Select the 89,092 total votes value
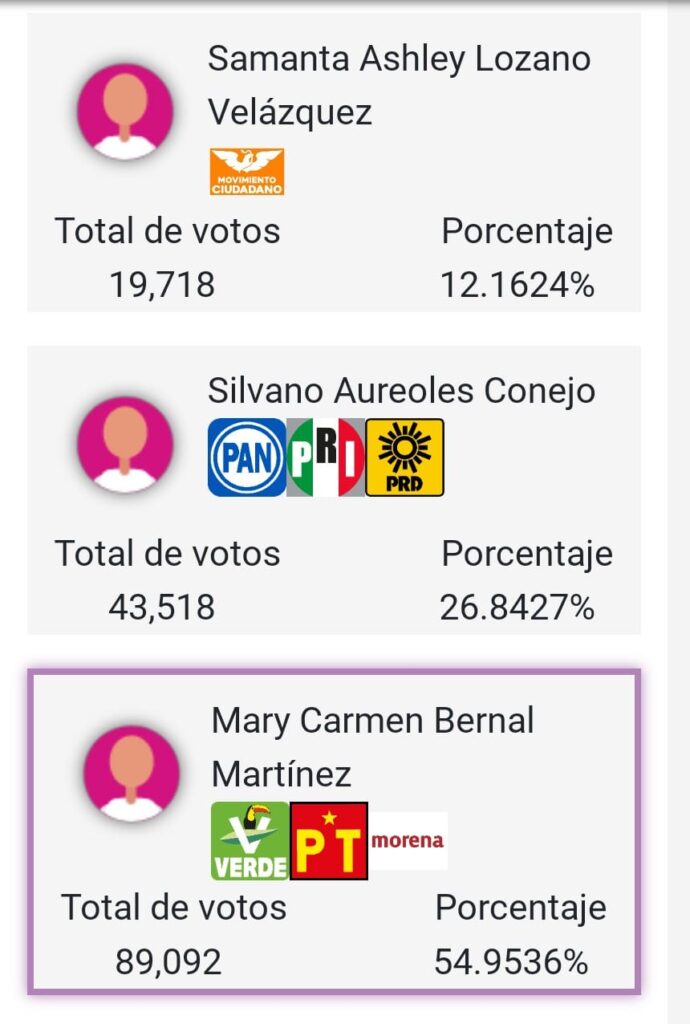This screenshot has width=690, height=1024. click(x=168, y=962)
